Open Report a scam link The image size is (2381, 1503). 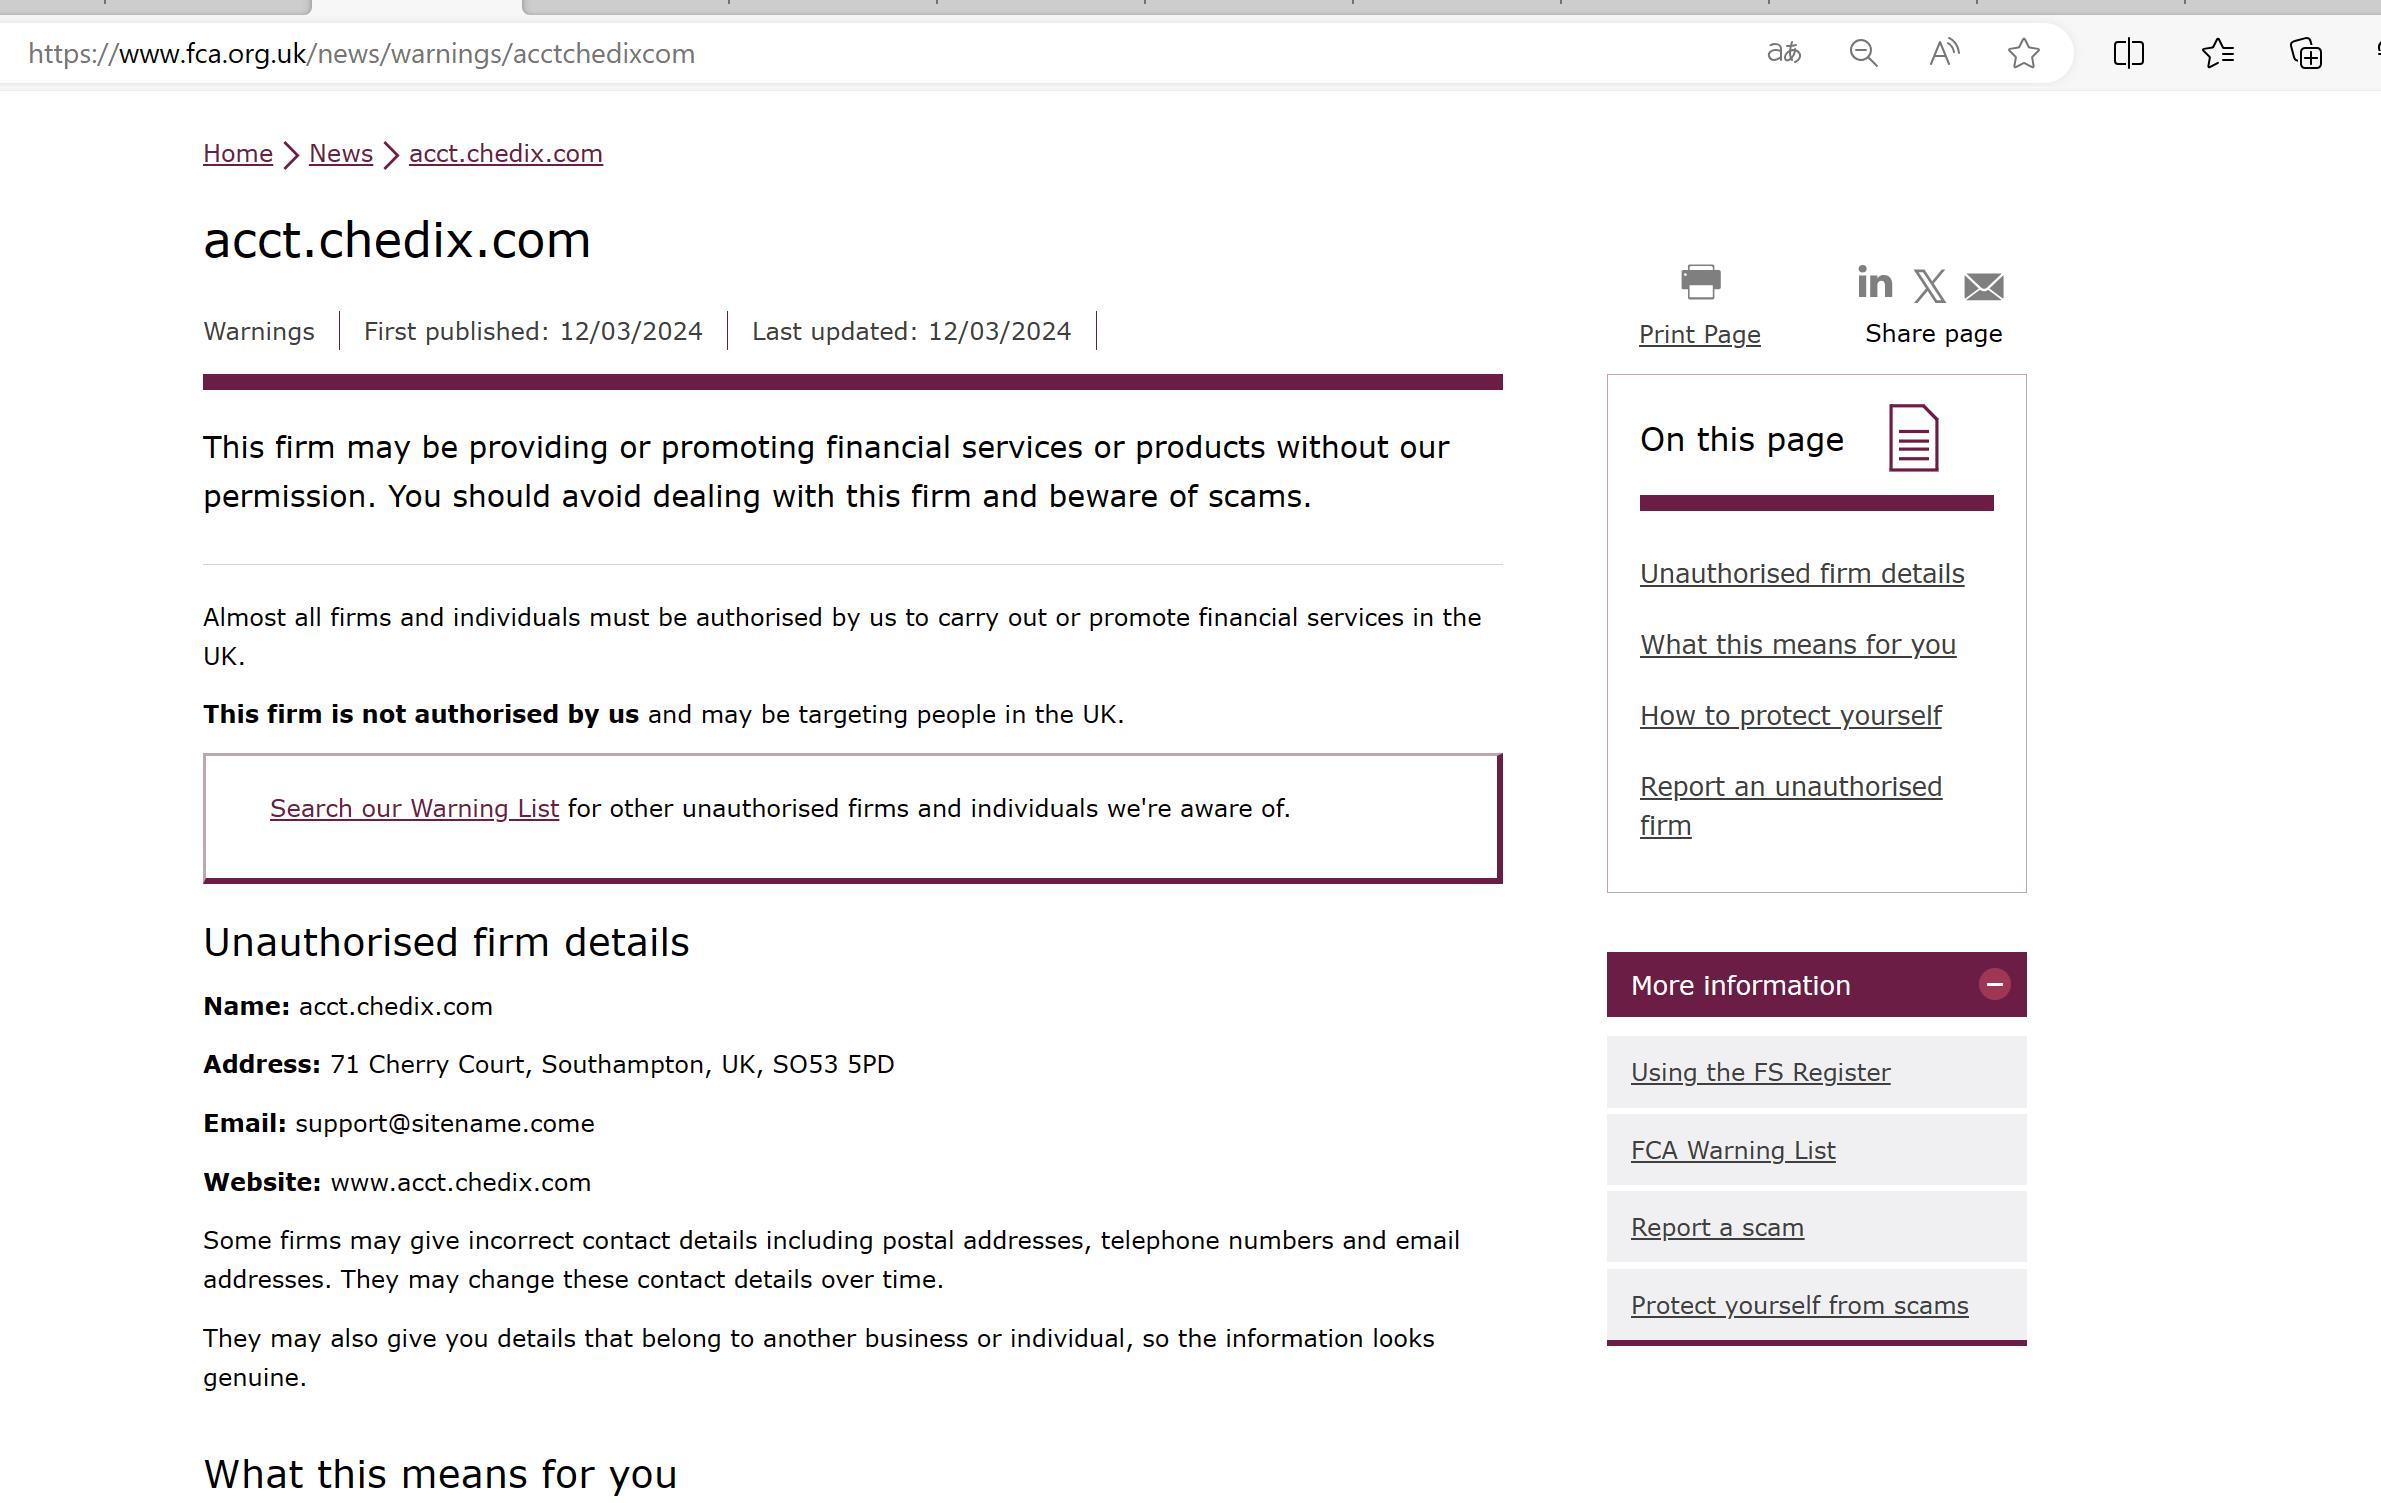tap(1717, 1228)
